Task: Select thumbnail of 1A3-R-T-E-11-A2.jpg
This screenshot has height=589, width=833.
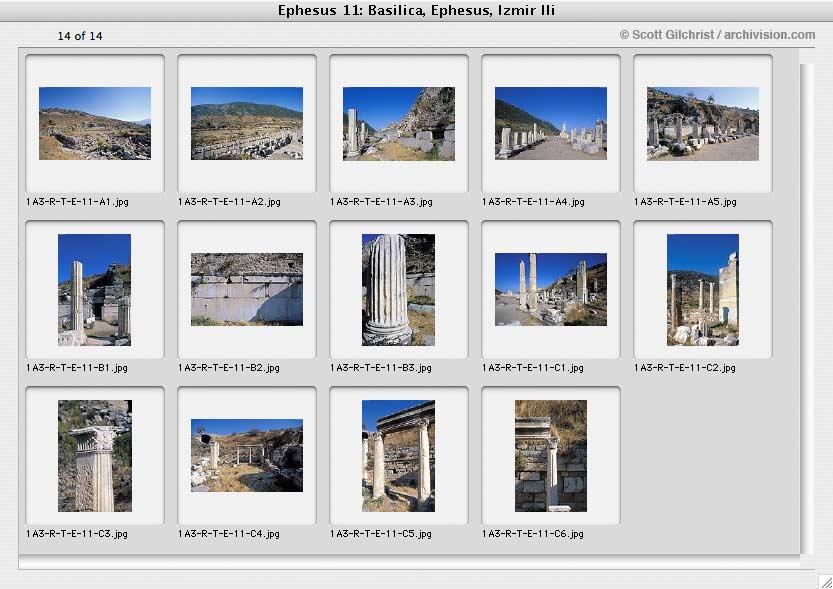Action: (x=246, y=123)
